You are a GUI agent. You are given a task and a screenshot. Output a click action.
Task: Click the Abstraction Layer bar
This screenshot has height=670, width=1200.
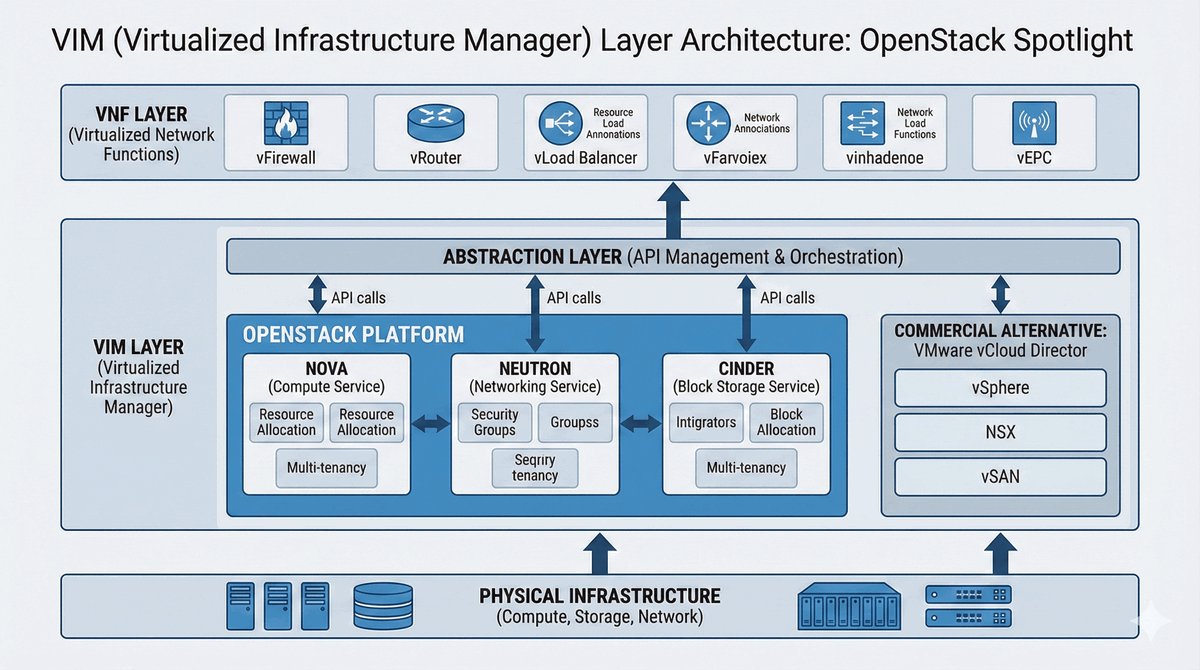click(x=672, y=257)
